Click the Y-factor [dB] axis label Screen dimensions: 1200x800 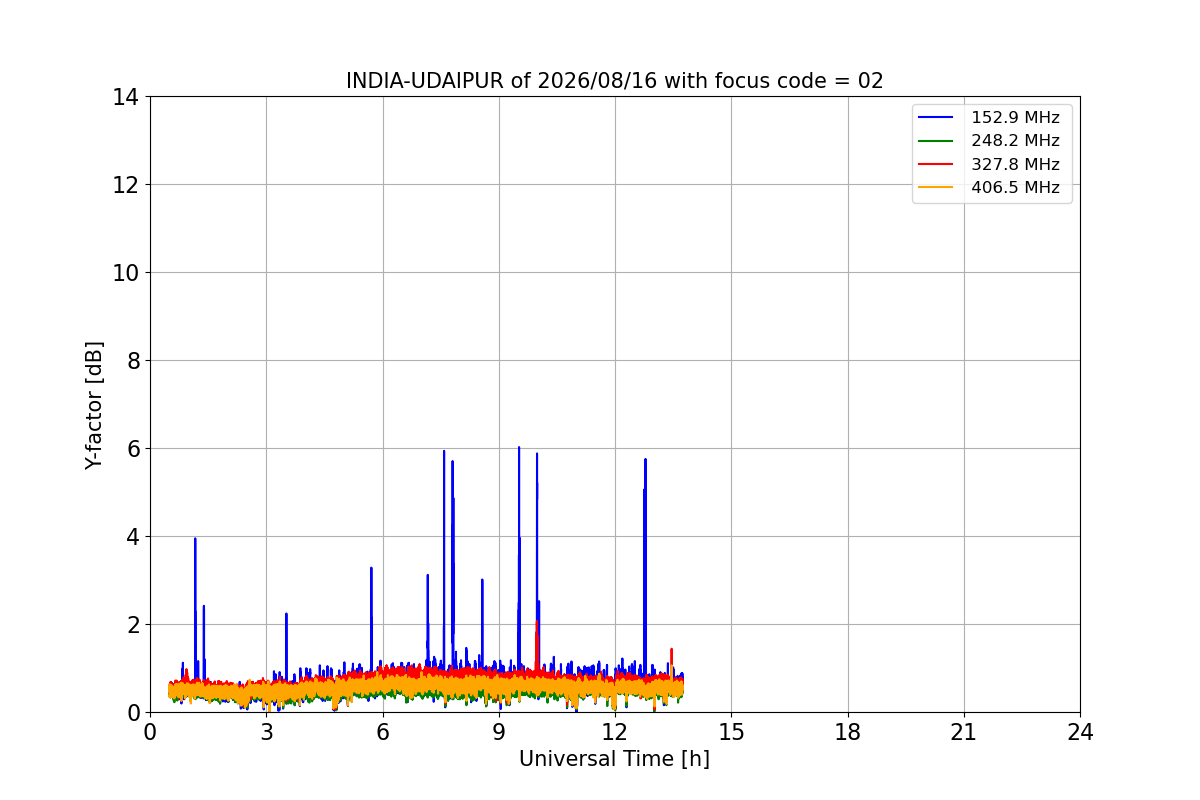coord(94,405)
